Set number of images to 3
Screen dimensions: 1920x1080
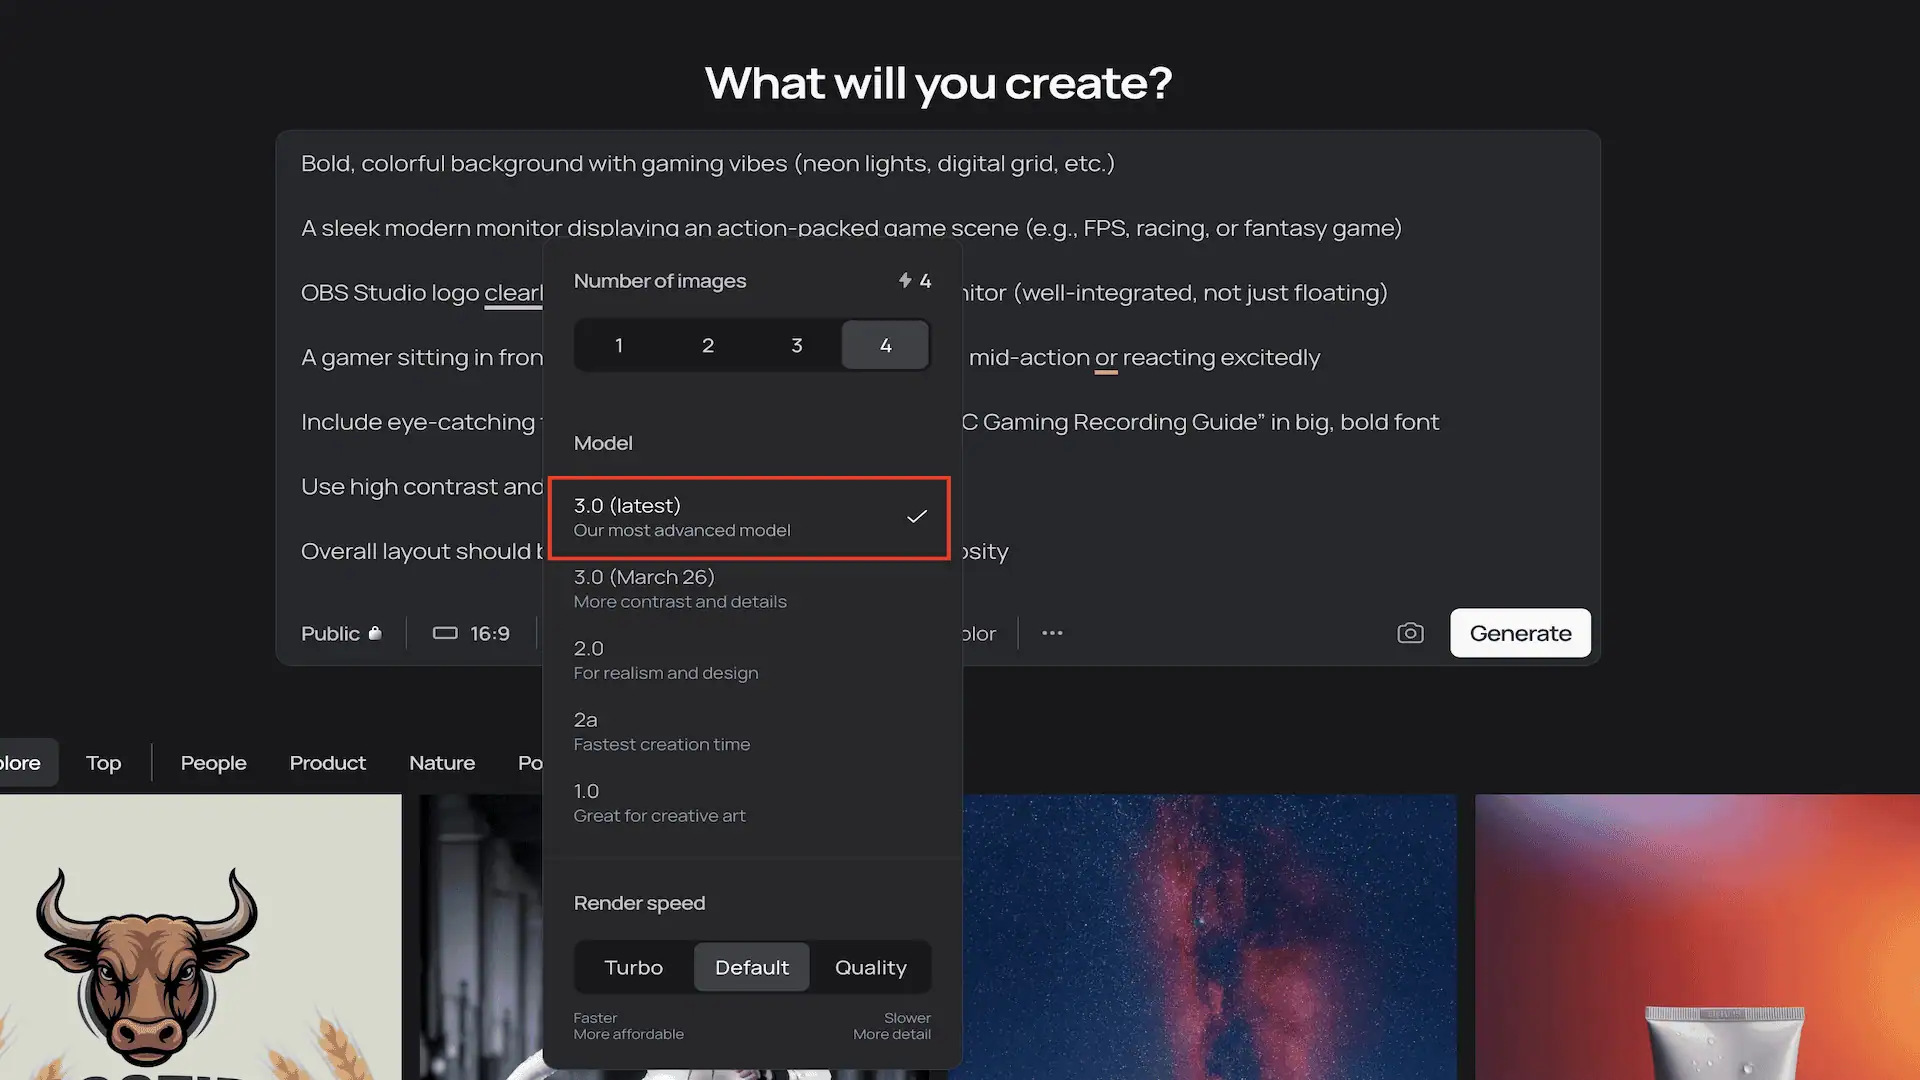(797, 345)
